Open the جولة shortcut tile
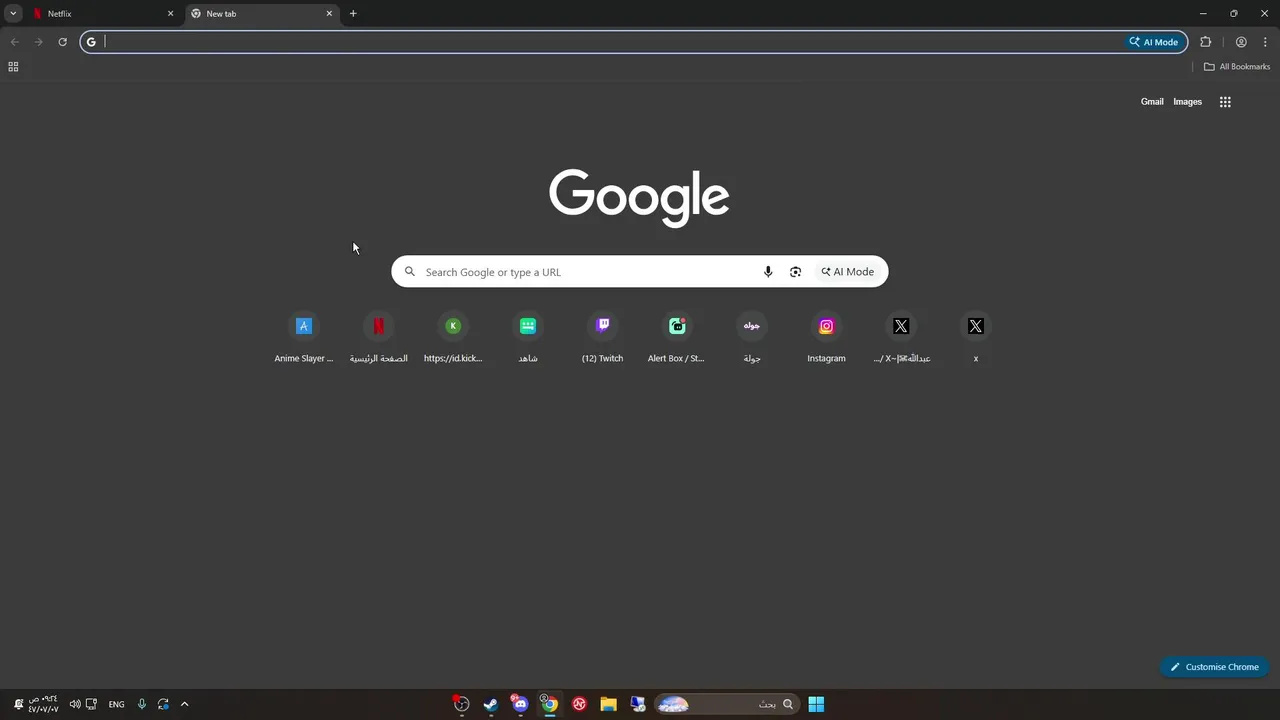 point(752,338)
